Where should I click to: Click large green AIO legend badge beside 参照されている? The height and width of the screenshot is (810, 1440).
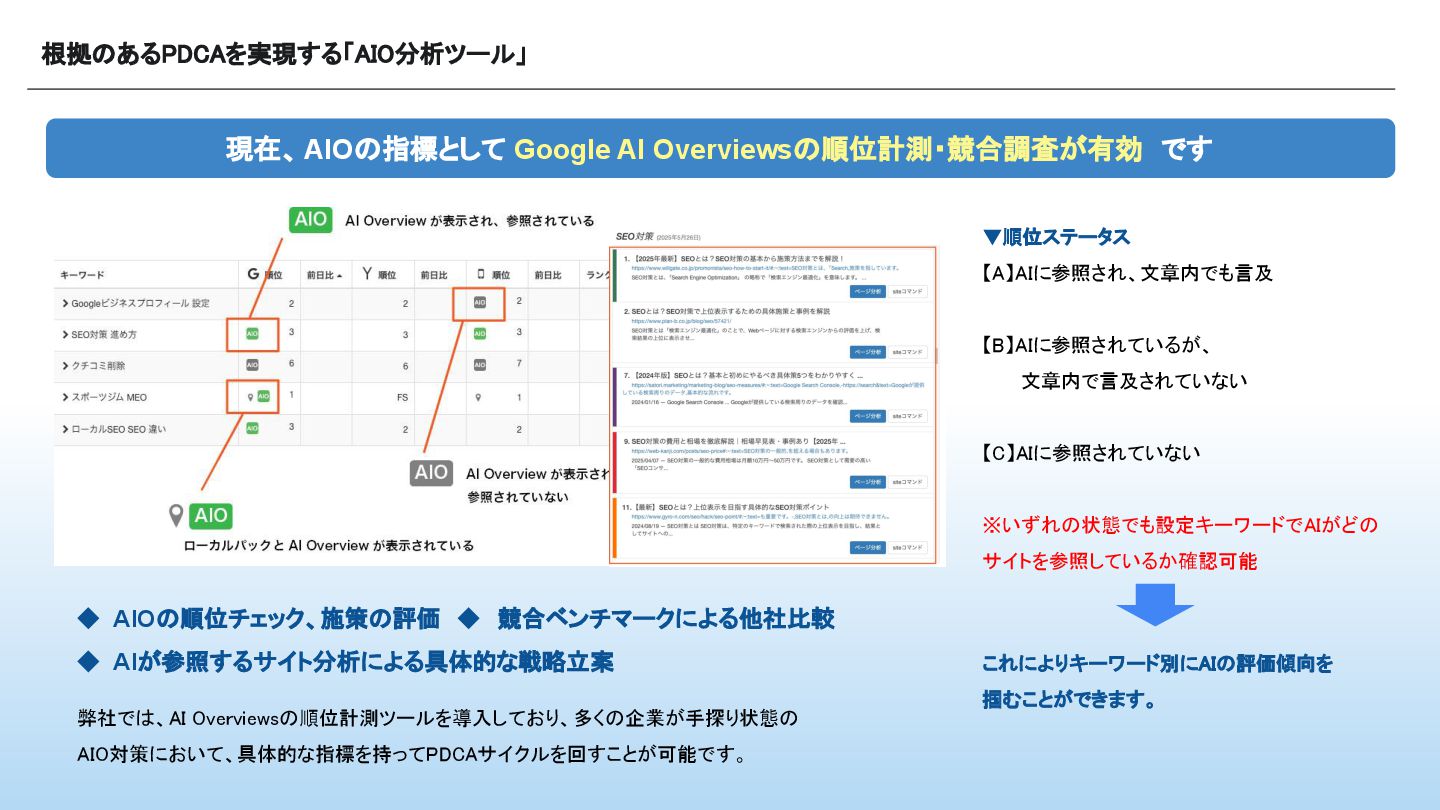311,220
